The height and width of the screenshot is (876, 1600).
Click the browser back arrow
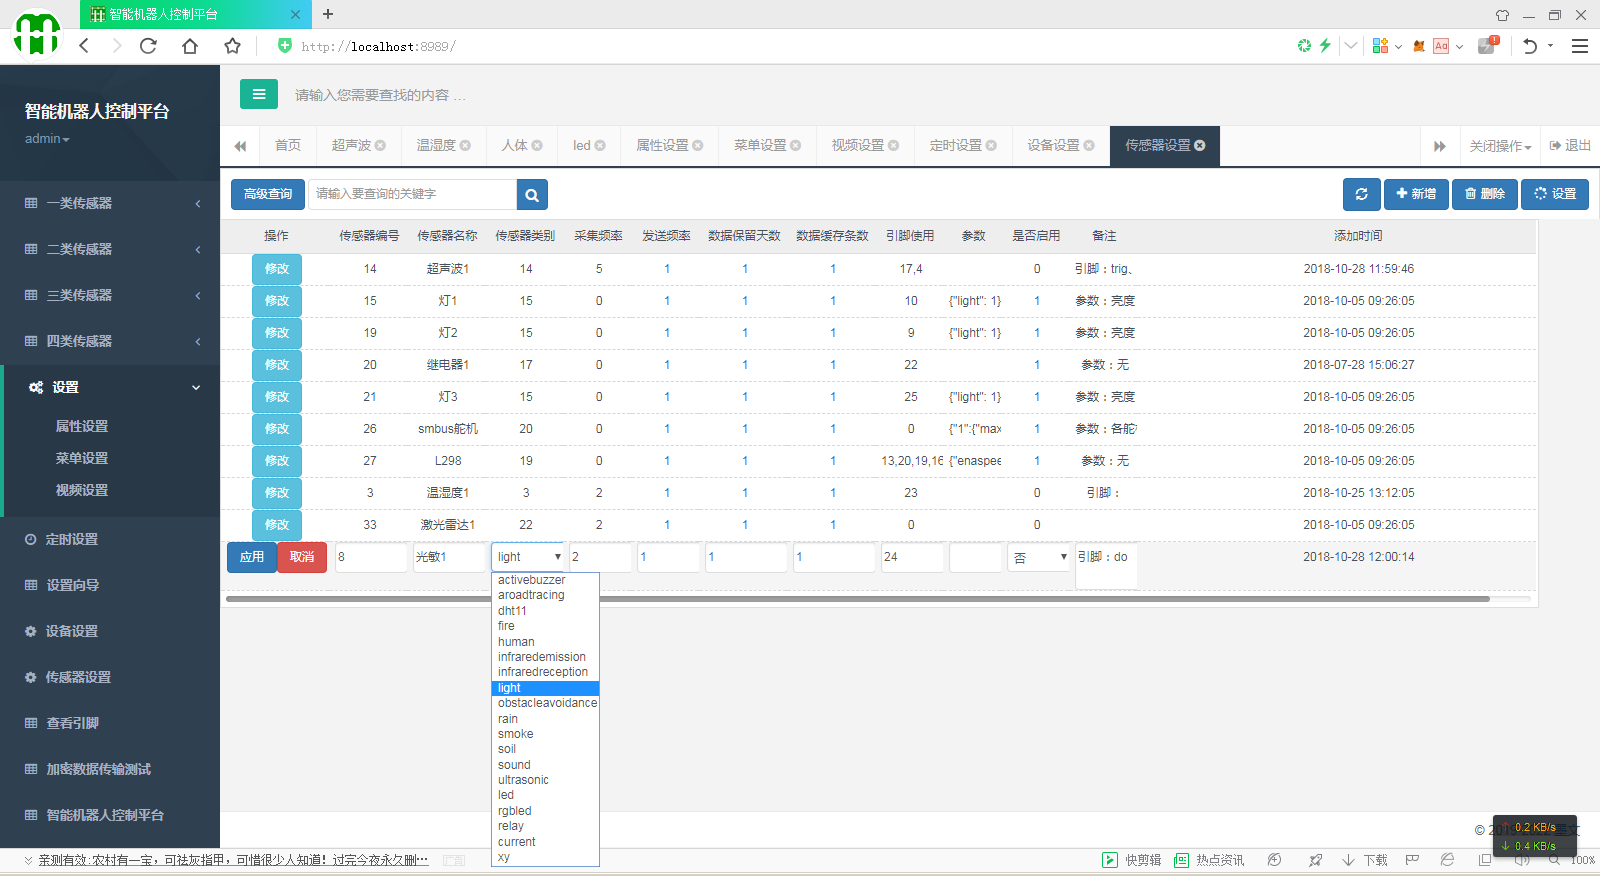[x=84, y=46]
